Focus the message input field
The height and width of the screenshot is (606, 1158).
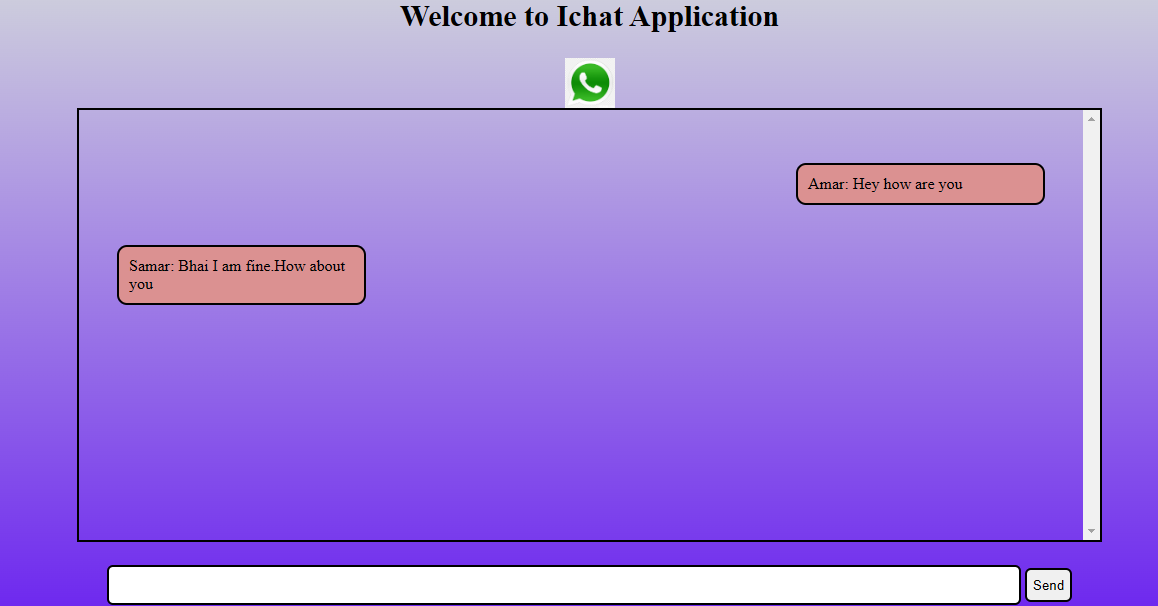coord(564,585)
